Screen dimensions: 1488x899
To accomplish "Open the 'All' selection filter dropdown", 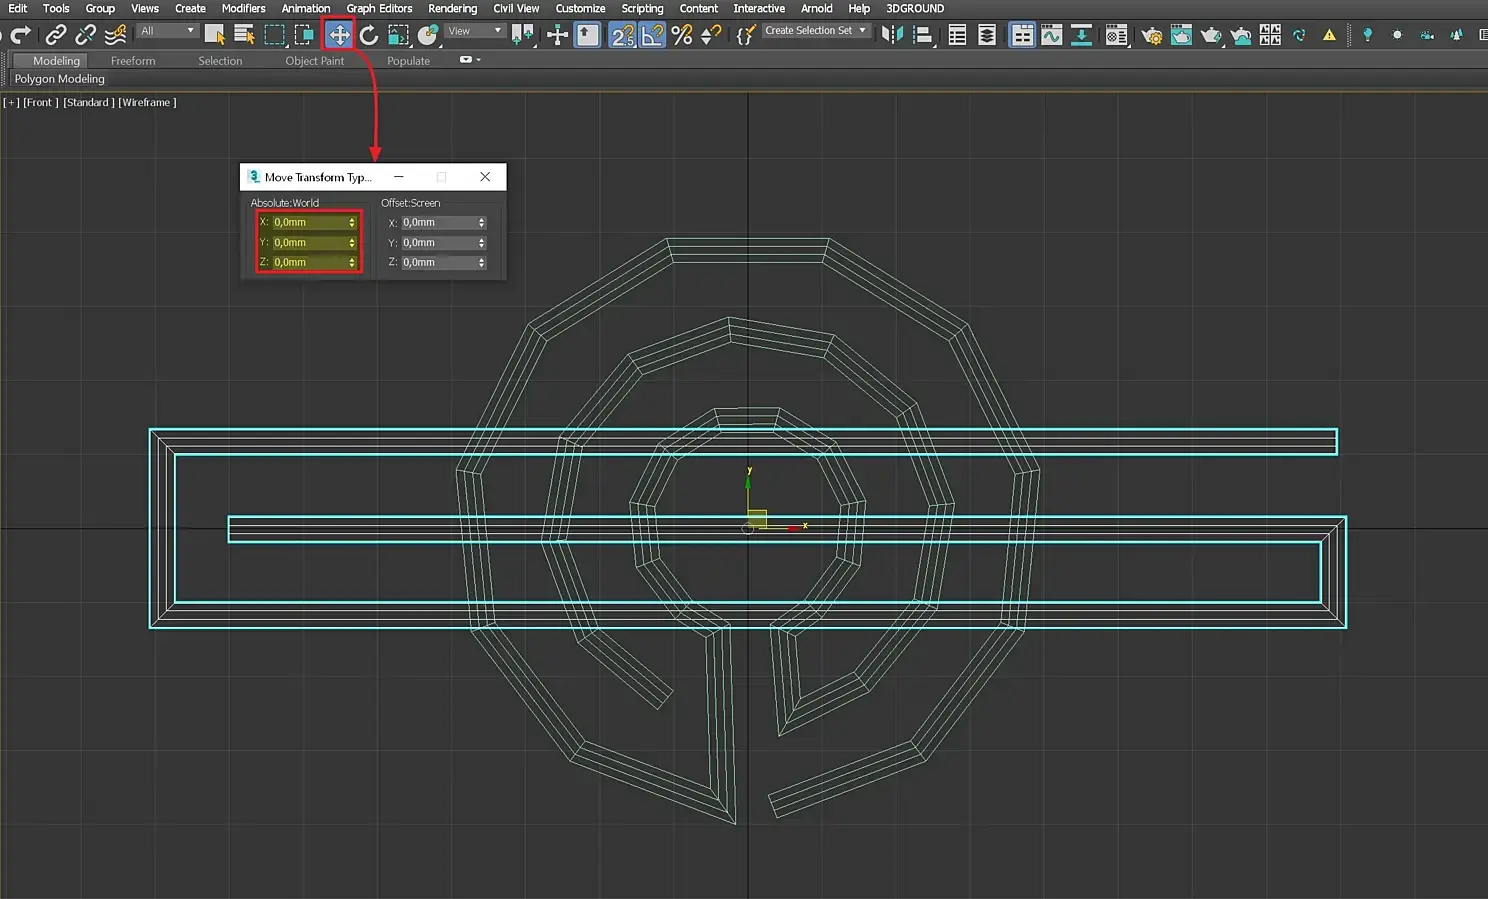I will (167, 31).
